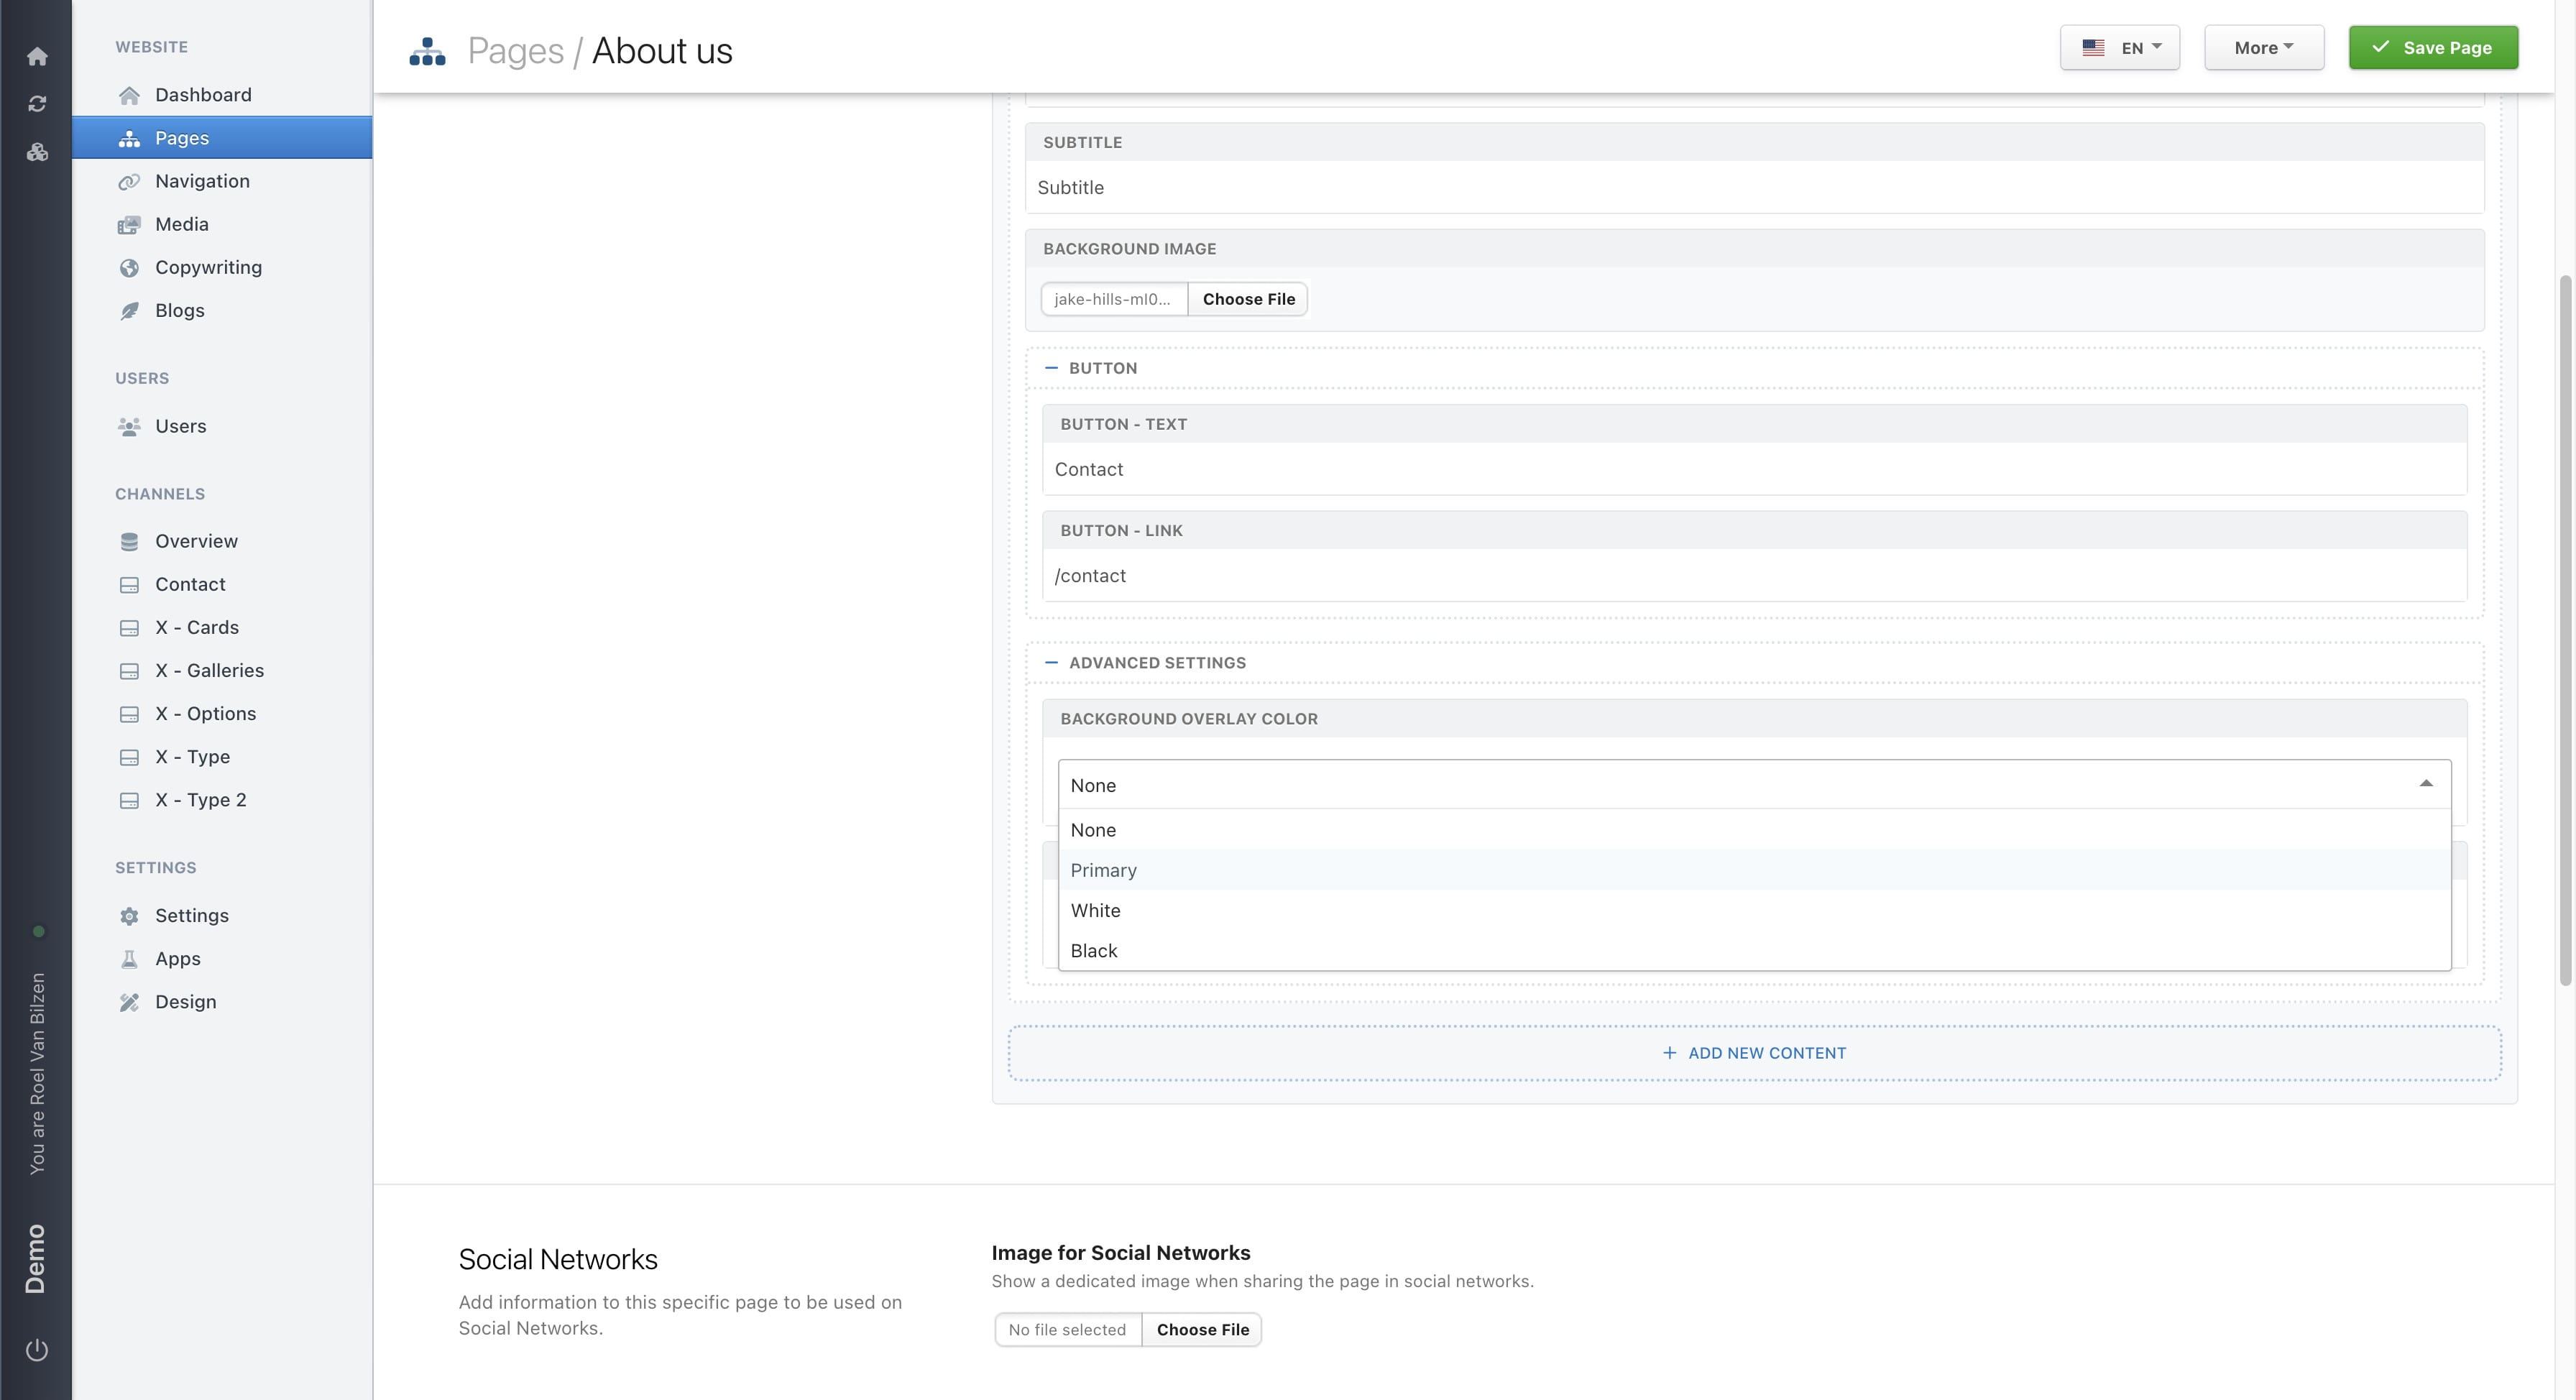Collapse the Advanced Settings section

coord(1051,663)
